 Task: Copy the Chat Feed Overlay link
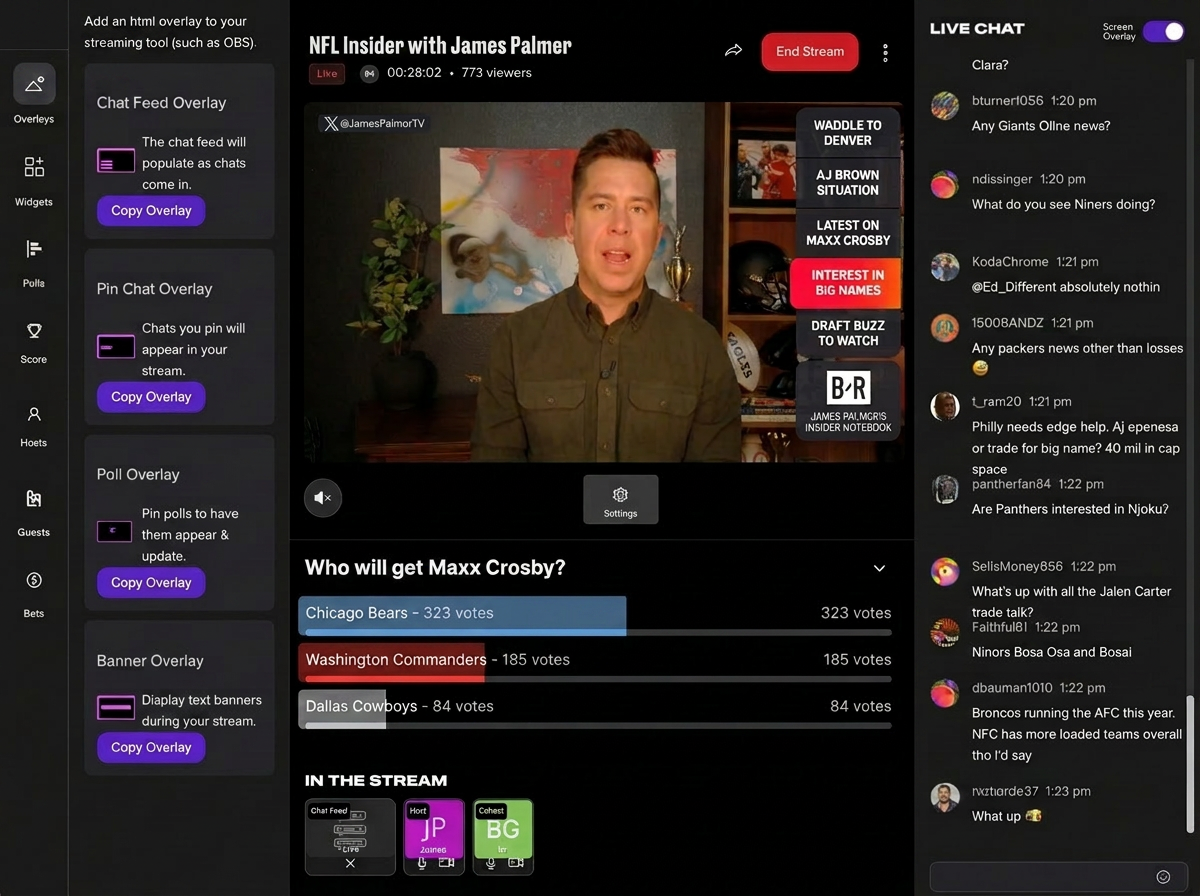(151, 211)
